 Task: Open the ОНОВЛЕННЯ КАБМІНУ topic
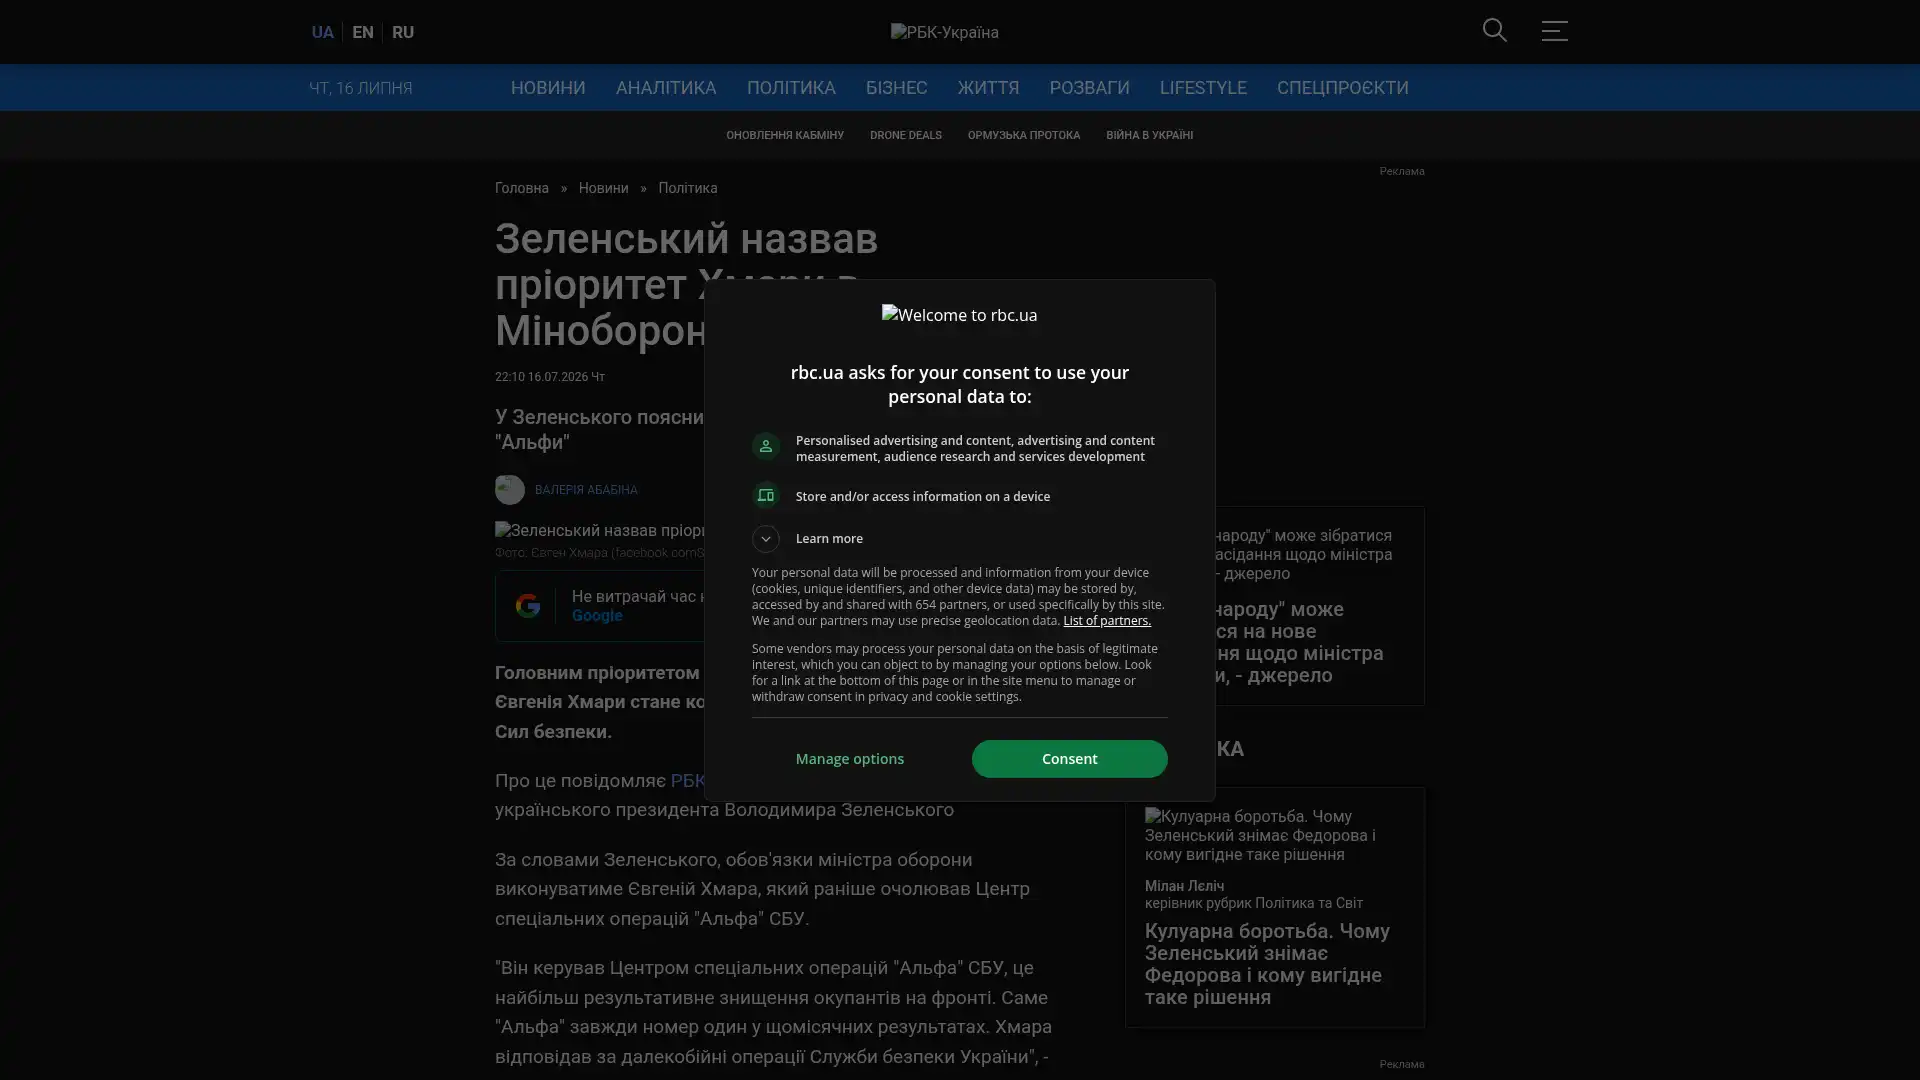click(x=785, y=135)
